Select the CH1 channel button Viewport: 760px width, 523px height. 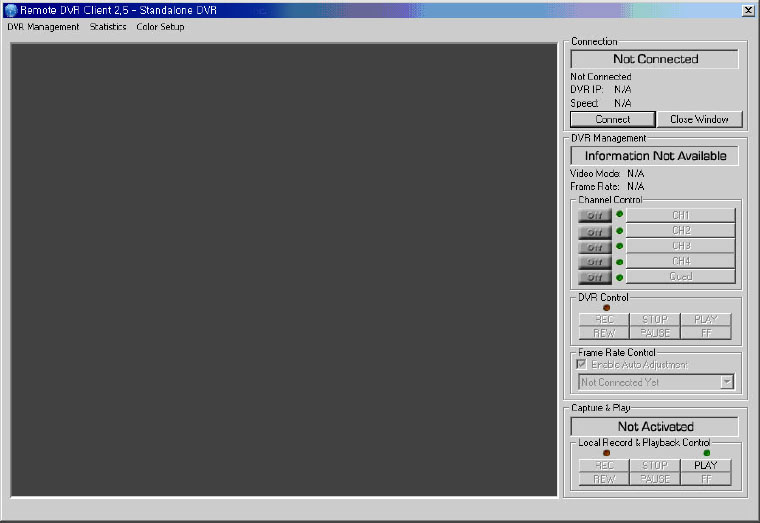coord(680,215)
